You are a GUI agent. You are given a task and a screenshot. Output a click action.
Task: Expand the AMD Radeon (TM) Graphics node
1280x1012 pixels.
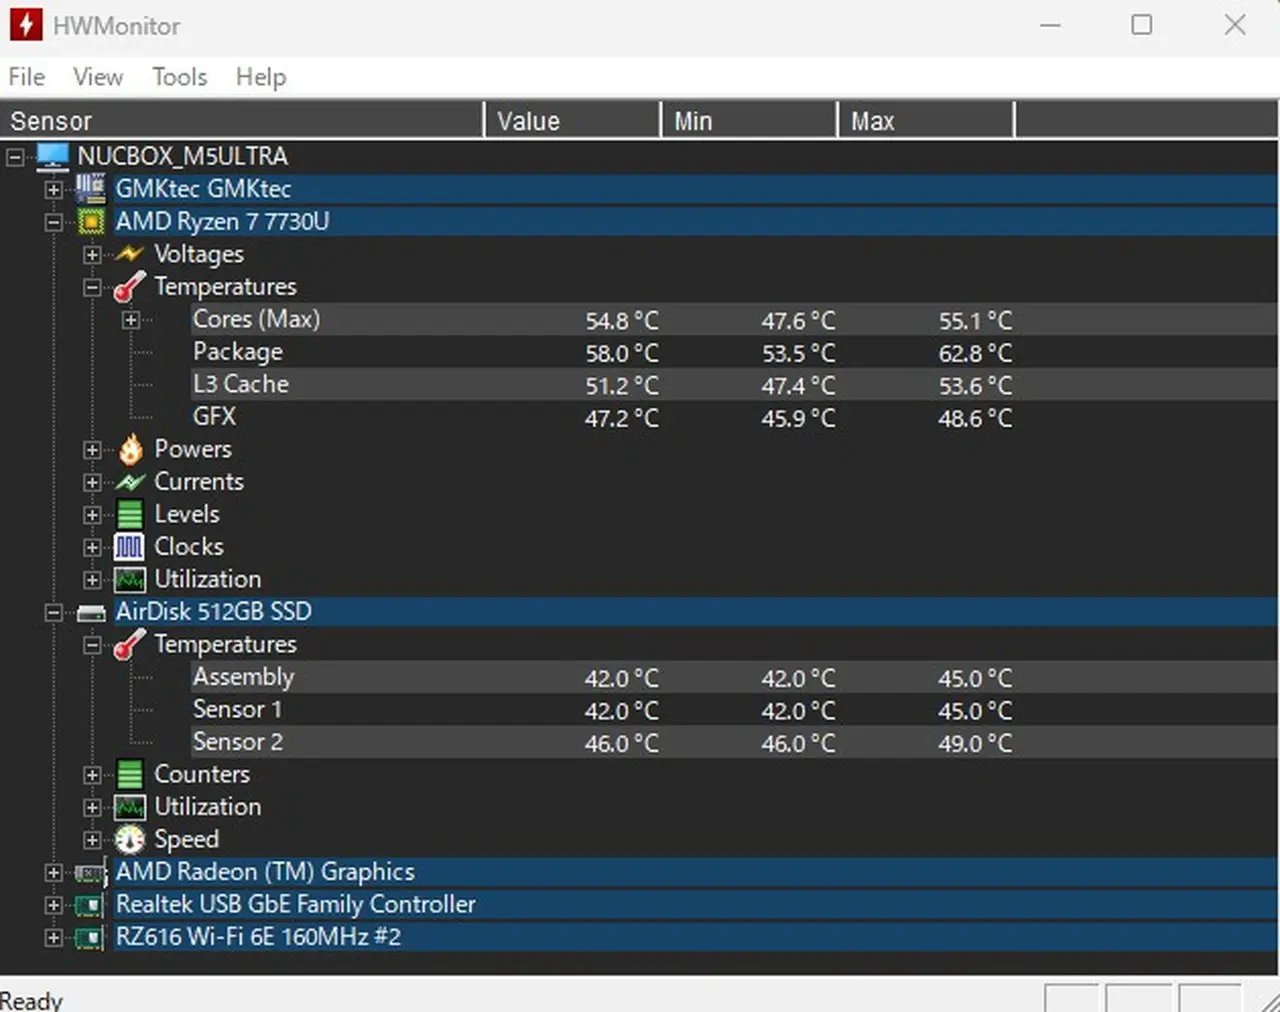tap(54, 873)
